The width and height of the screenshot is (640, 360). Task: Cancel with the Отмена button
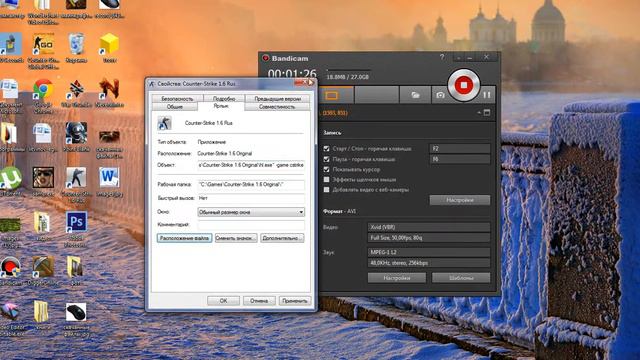pos(259,301)
